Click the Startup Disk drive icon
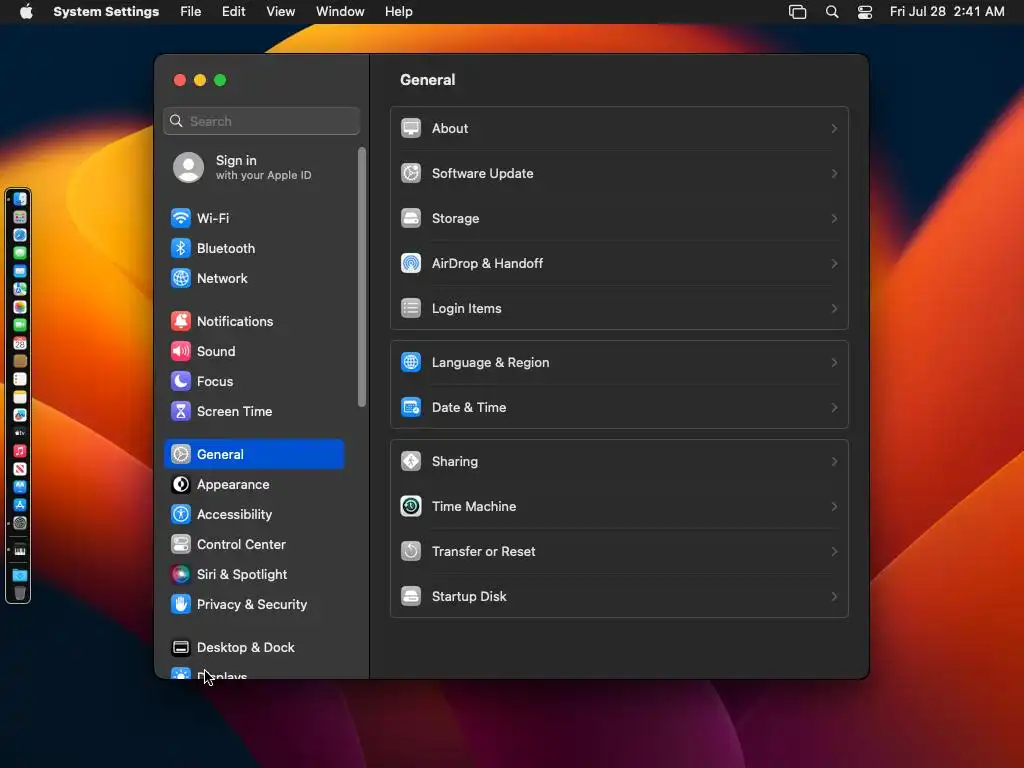Viewport: 1024px width, 768px height. pyautogui.click(x=411, y=596)
